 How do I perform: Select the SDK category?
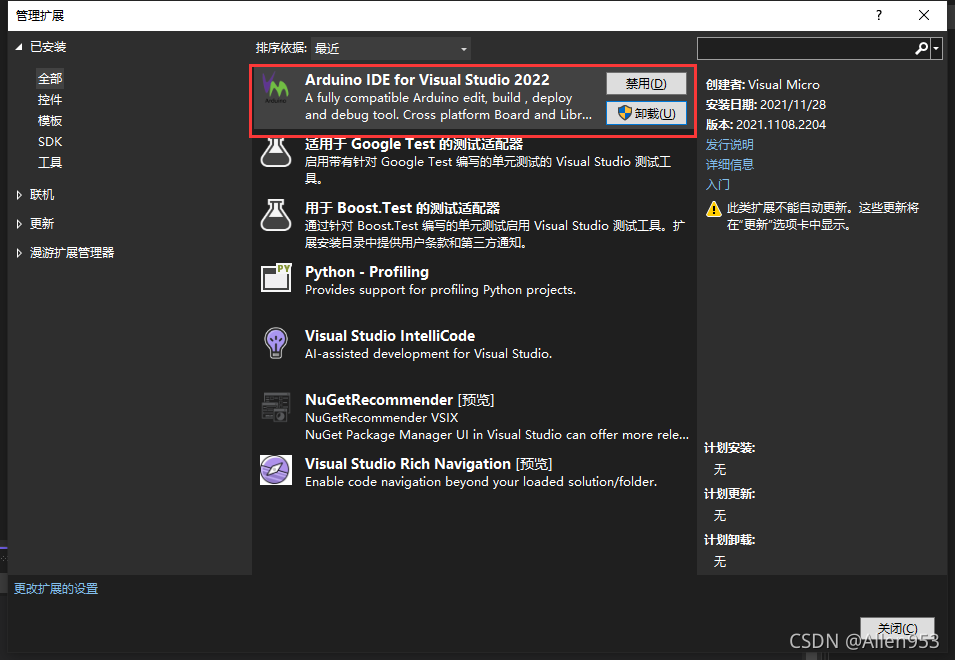tap(50, 142)
